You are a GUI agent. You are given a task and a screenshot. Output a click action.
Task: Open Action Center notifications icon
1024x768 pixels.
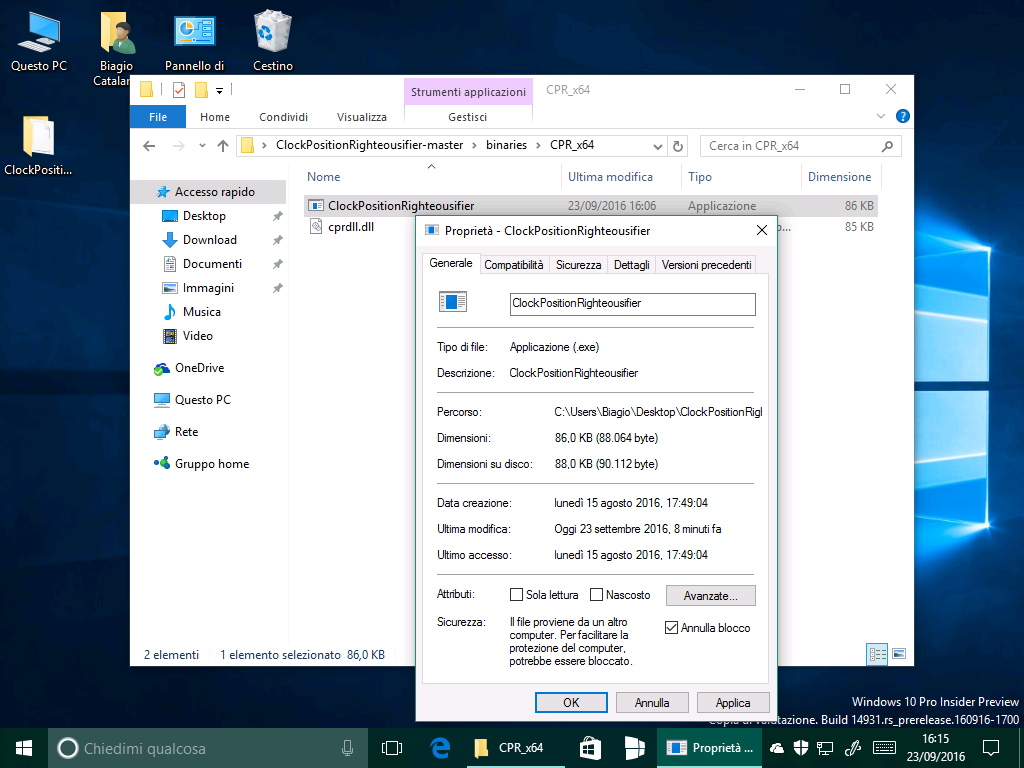(x=991, y=748)
